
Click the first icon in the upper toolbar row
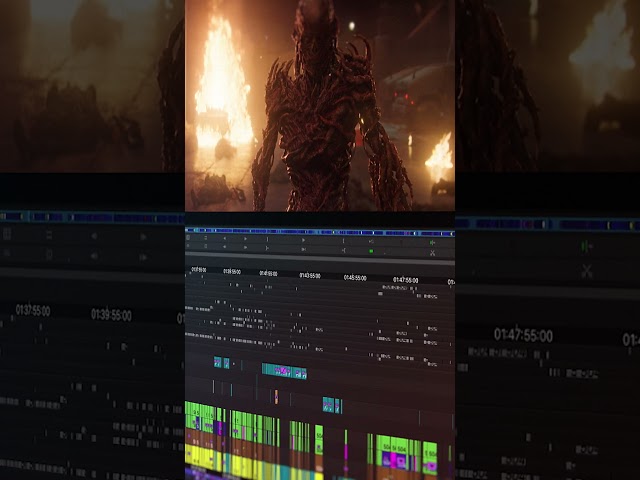188,238
